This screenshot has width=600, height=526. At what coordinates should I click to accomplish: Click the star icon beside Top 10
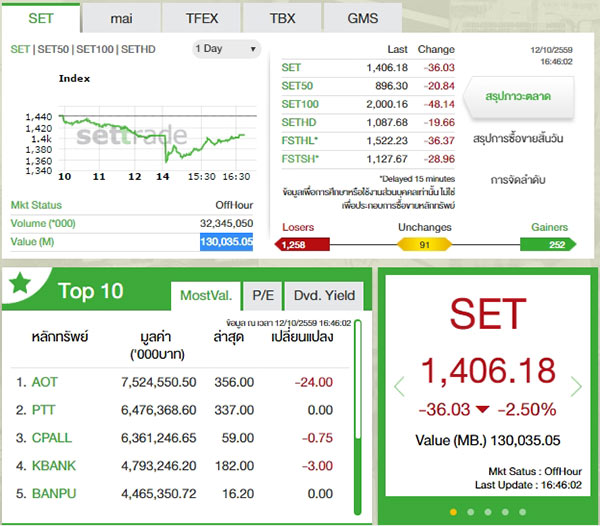[x=20, y=283]
